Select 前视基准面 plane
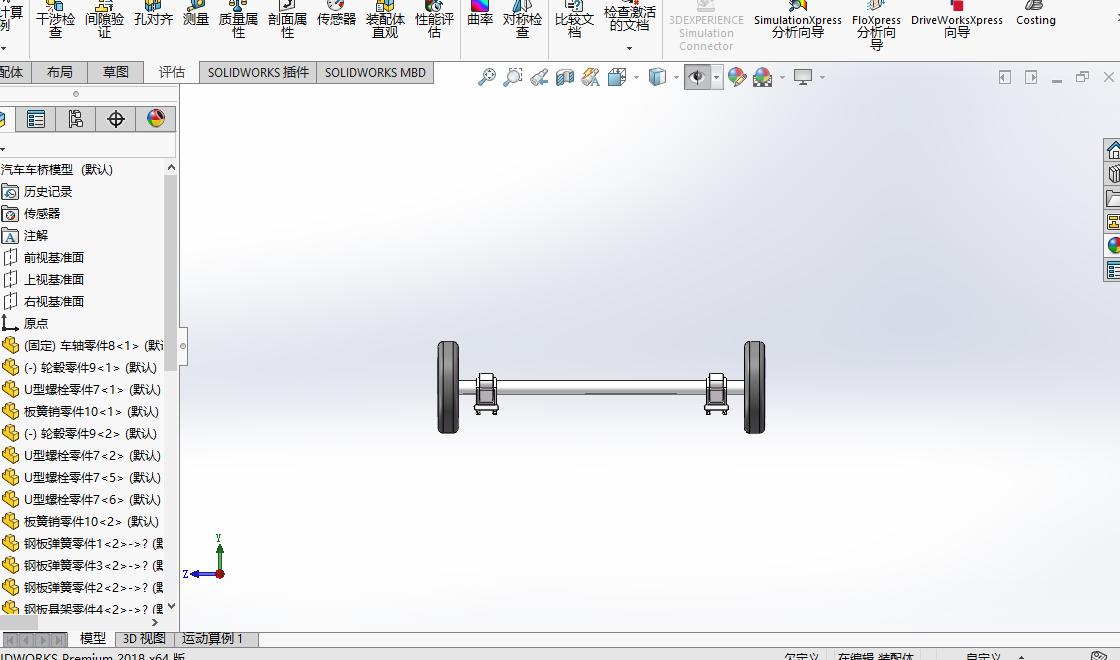Screen dimensions: 1120x660 [54, 257]
